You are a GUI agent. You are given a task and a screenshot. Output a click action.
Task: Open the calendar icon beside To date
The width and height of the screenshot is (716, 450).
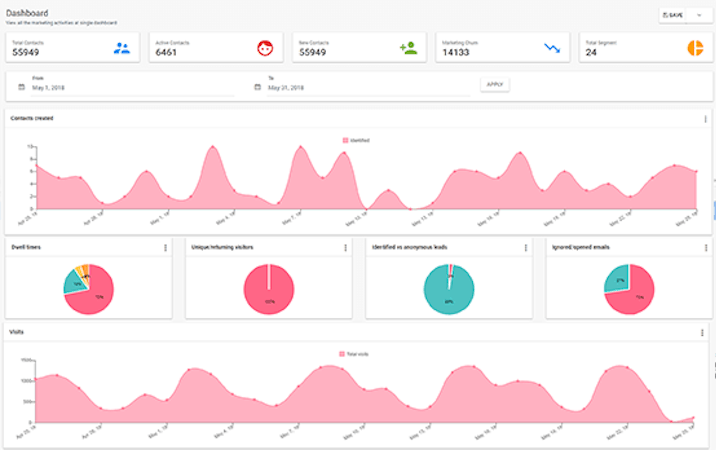tap(258, 87)
